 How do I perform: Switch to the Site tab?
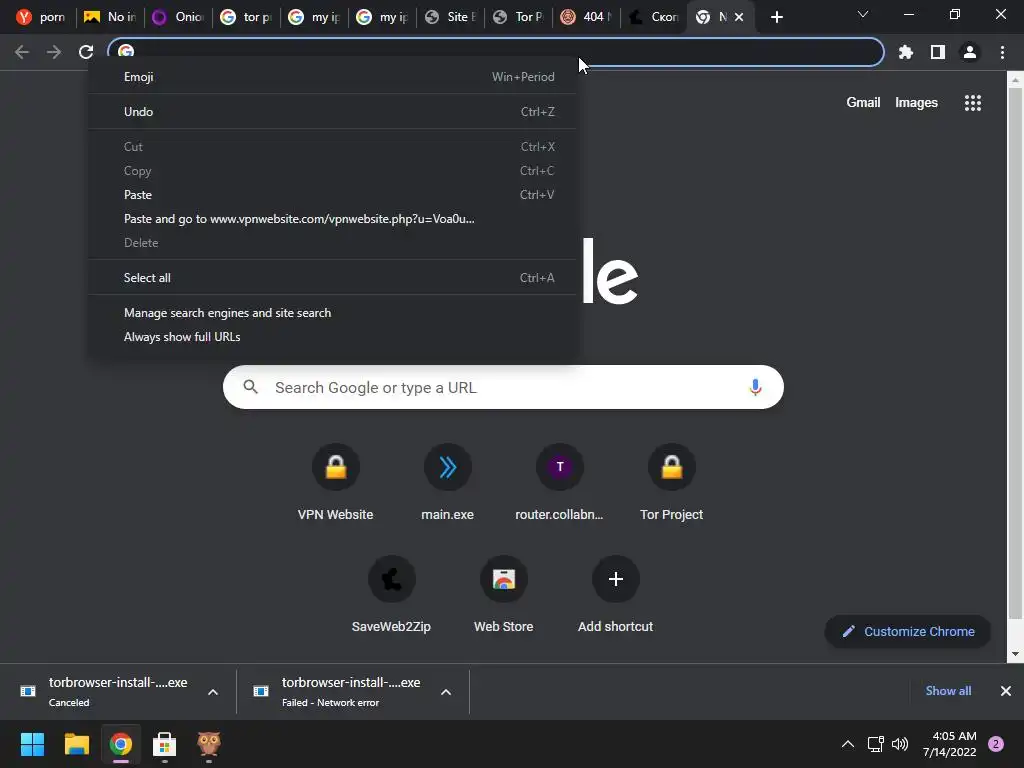click(450, 17)
